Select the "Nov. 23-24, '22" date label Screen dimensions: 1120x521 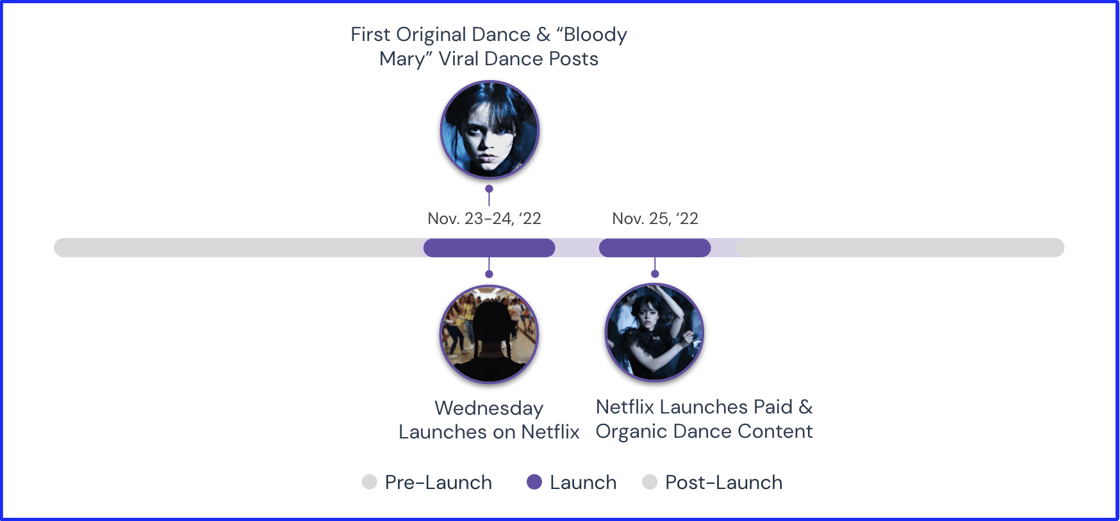tap(484, 218)
